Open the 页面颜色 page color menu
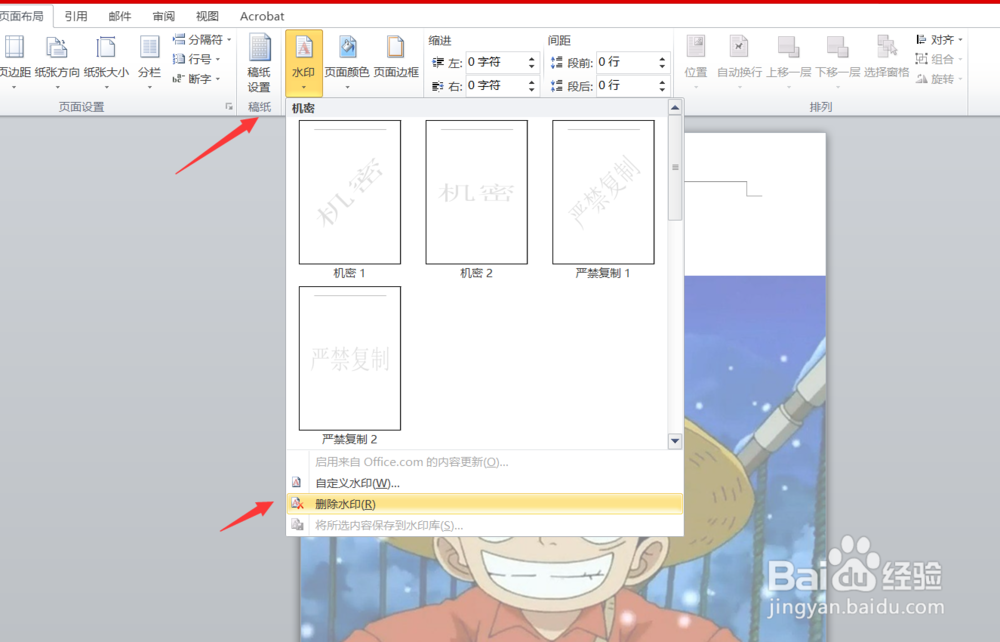 (347, 62)
